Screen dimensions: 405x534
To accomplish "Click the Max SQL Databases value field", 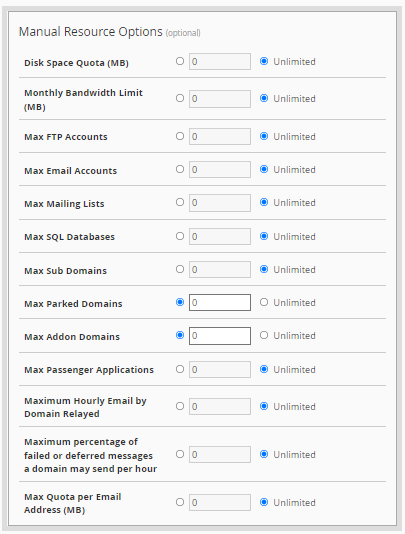I will click(x=220, y=237).
